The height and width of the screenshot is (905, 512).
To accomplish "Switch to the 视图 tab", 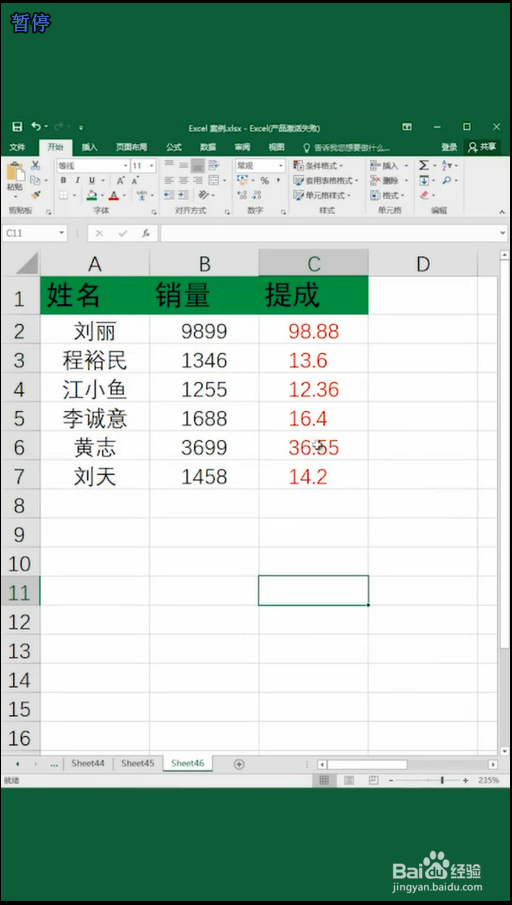I will tap(276, 147).
